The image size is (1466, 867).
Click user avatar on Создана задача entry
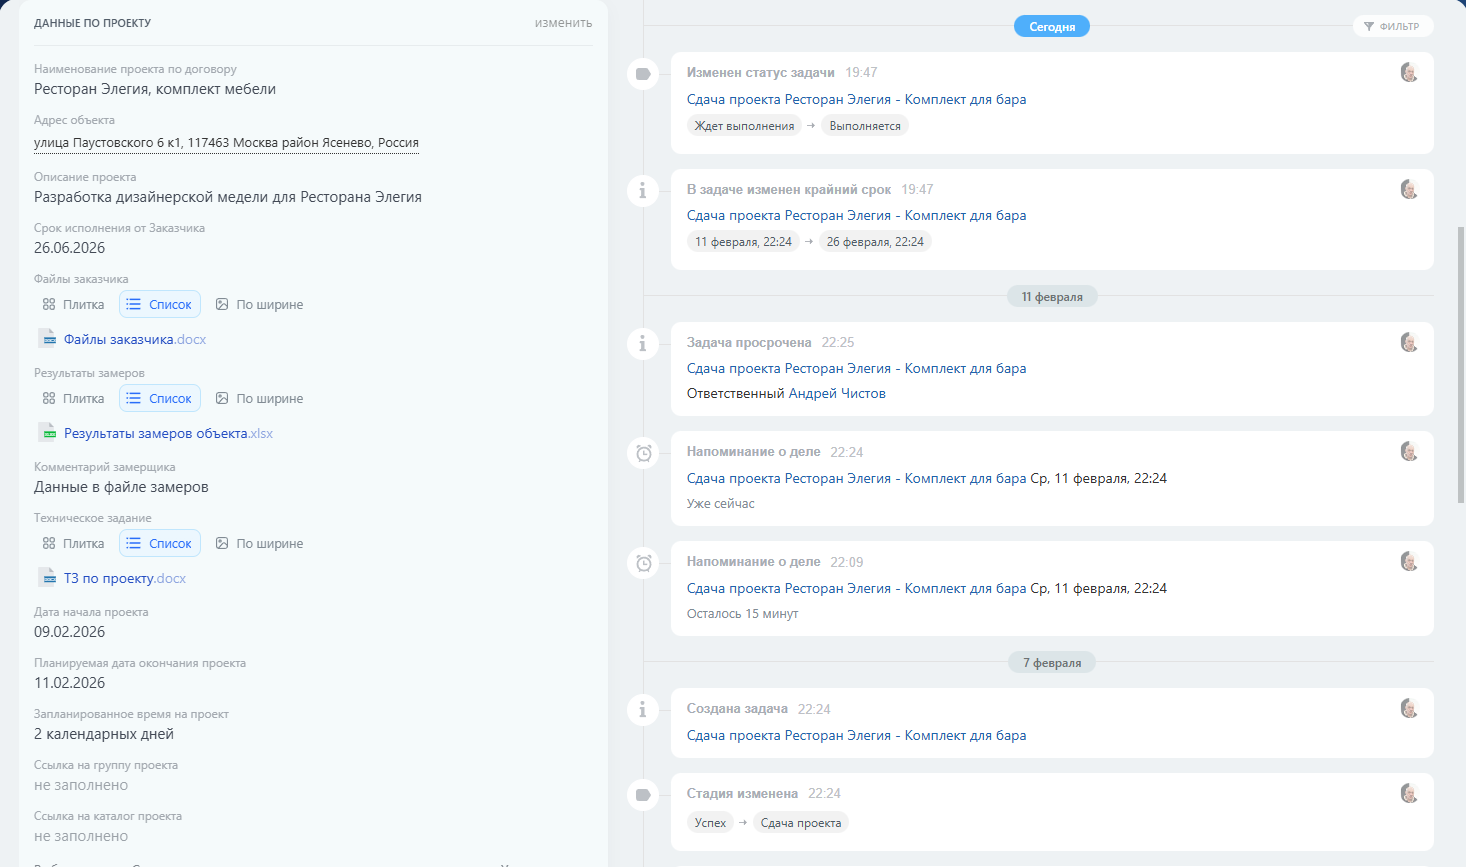(1409, 709)
